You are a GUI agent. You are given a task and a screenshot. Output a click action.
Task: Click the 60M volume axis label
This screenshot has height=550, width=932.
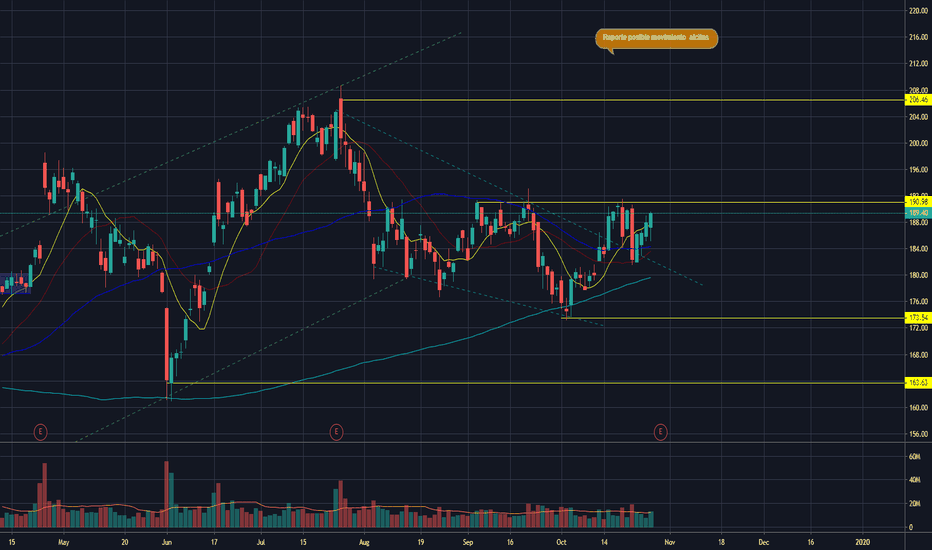point(915,457)
